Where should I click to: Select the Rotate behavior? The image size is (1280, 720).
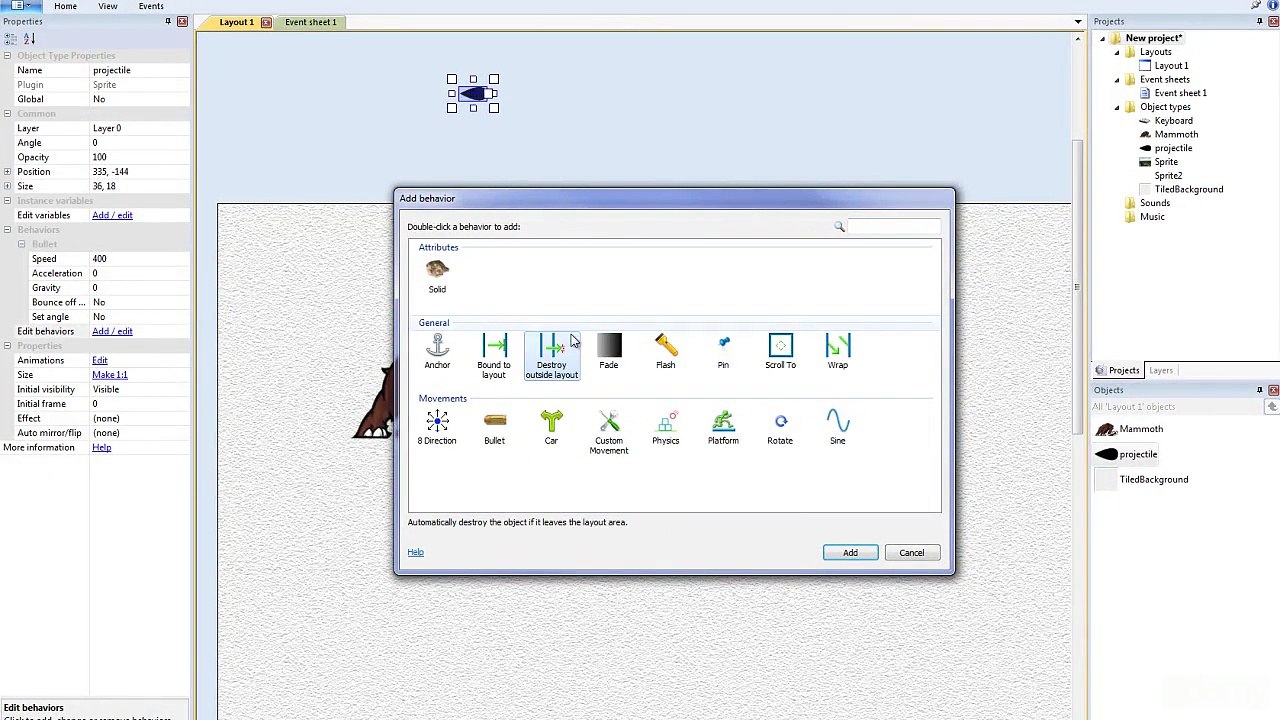(780, 427)
